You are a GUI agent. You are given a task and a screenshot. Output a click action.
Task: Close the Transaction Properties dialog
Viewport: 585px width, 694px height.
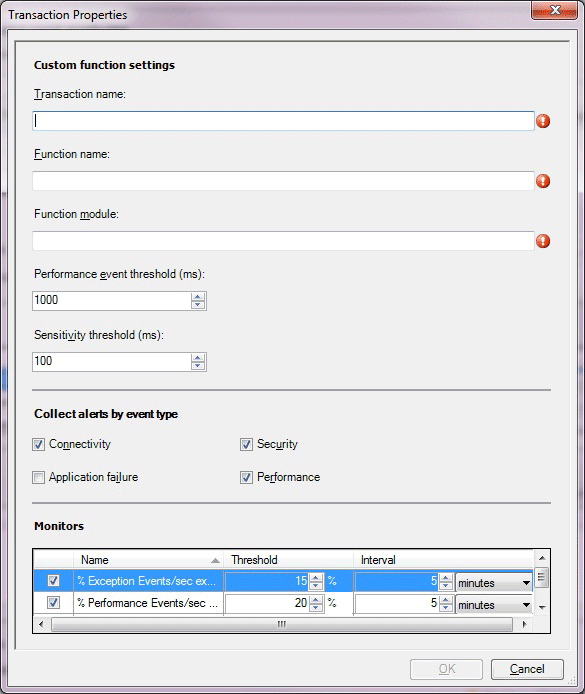(x=555, y=10)
